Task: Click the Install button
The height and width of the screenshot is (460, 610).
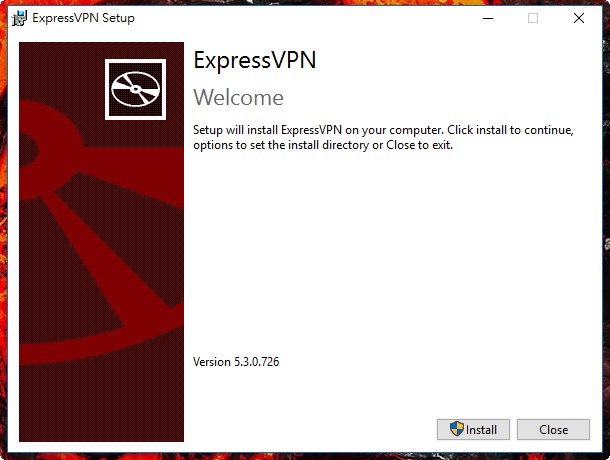Action: (473, 429)
